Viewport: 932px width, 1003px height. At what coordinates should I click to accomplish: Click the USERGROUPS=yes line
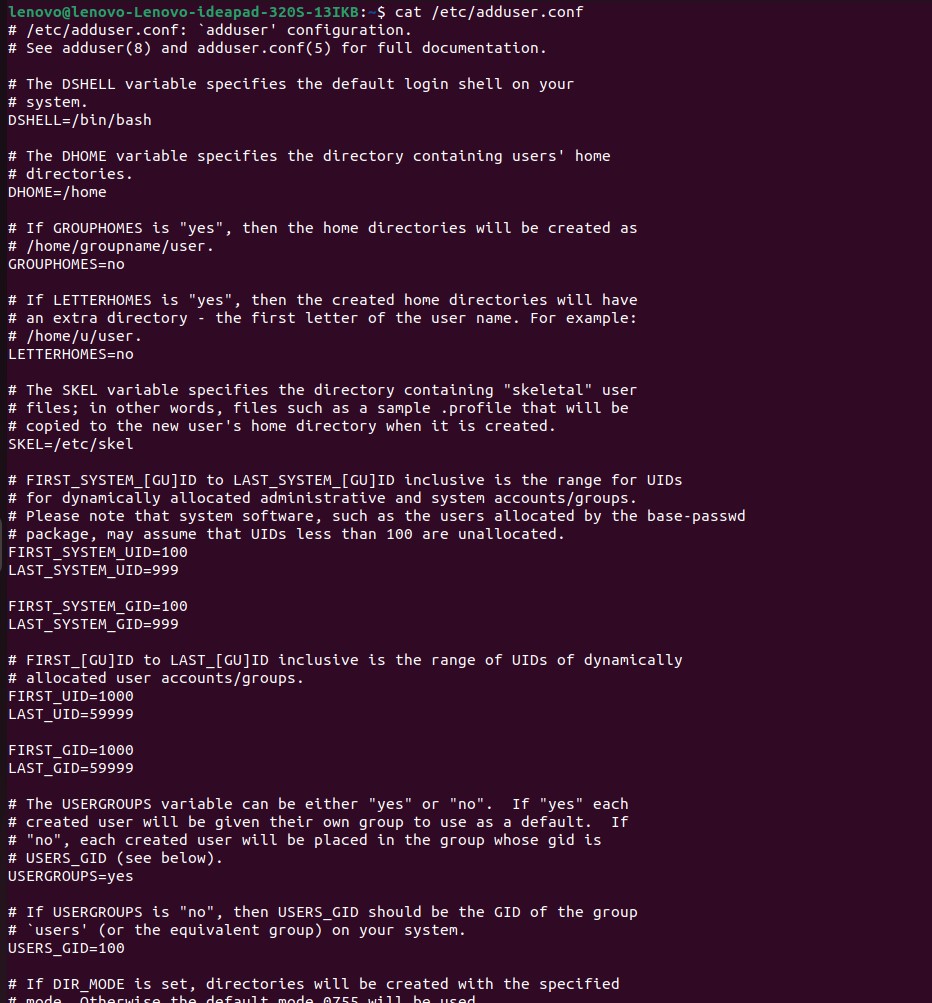(x=71, y=876)
